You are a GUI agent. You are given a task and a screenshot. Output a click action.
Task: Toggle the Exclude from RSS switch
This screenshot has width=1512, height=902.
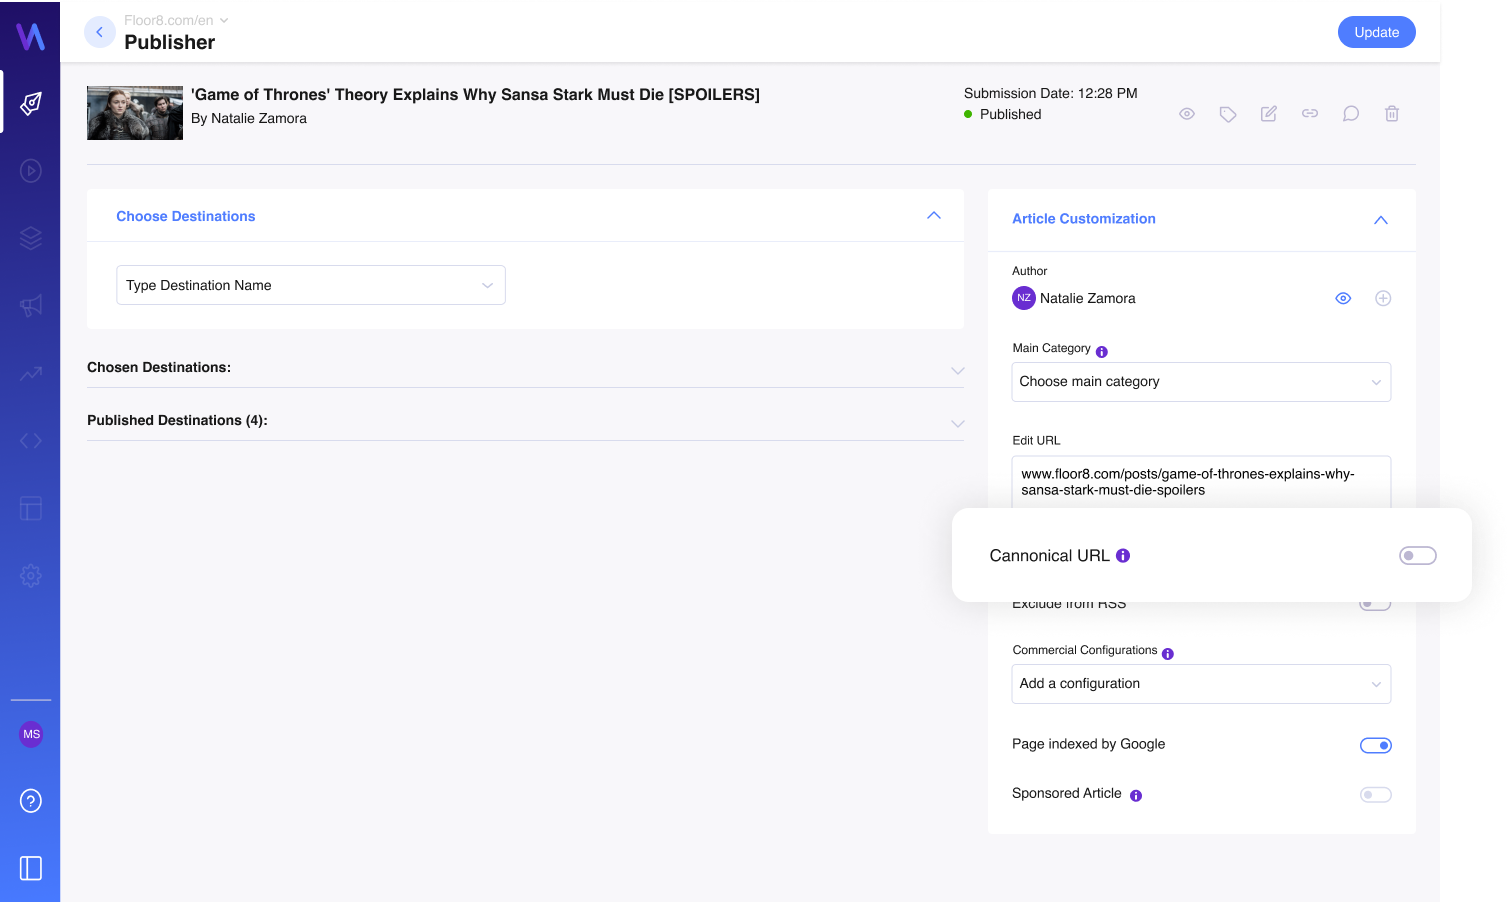click(x=1375, y=604)
